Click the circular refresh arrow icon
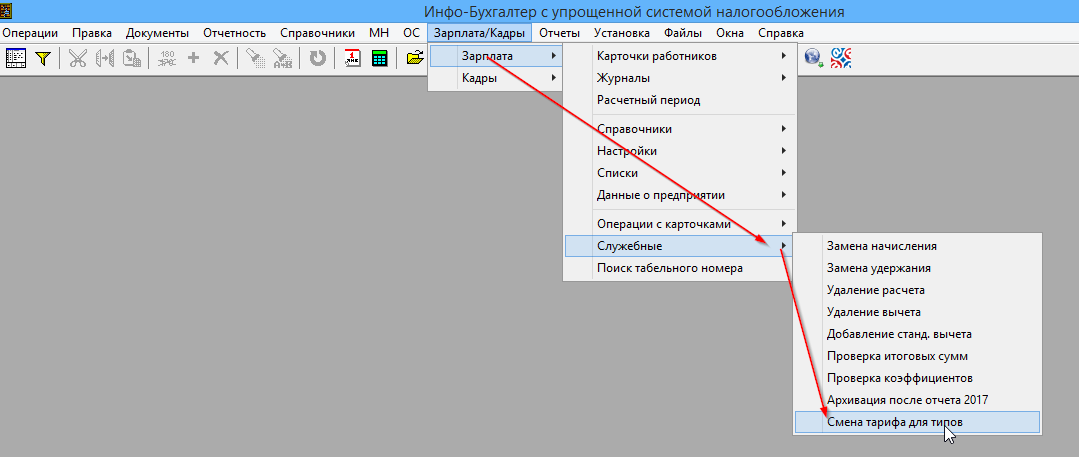Viewport: 1079px width, 457px height. (317, 58)
